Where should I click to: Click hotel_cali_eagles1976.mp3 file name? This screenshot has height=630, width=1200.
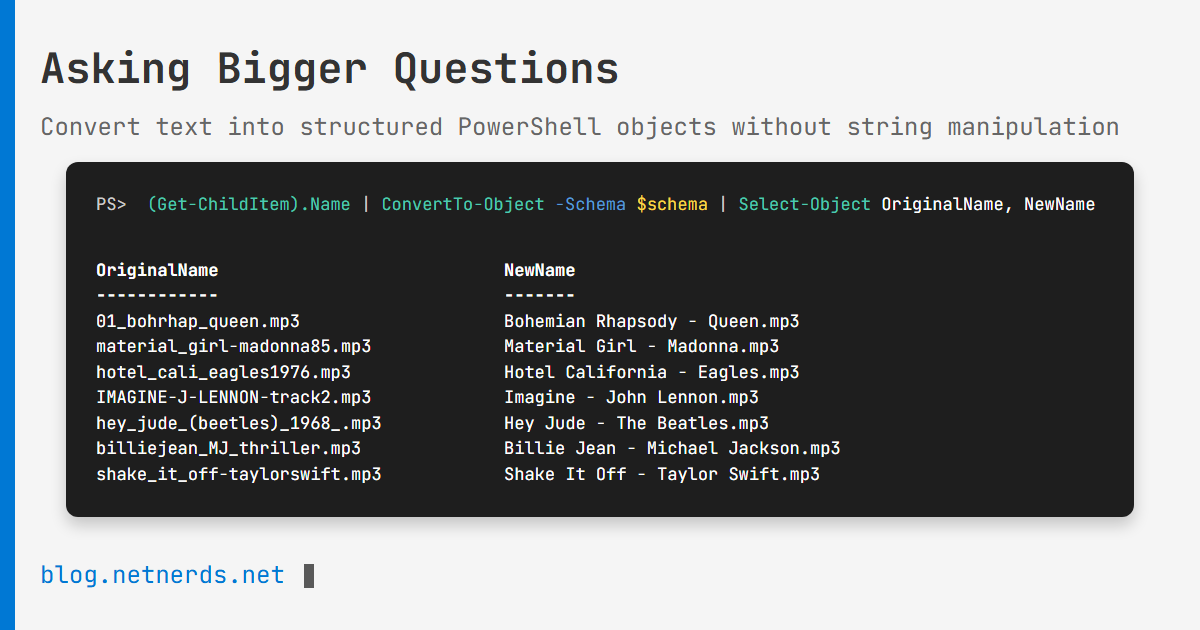point(223,372)
